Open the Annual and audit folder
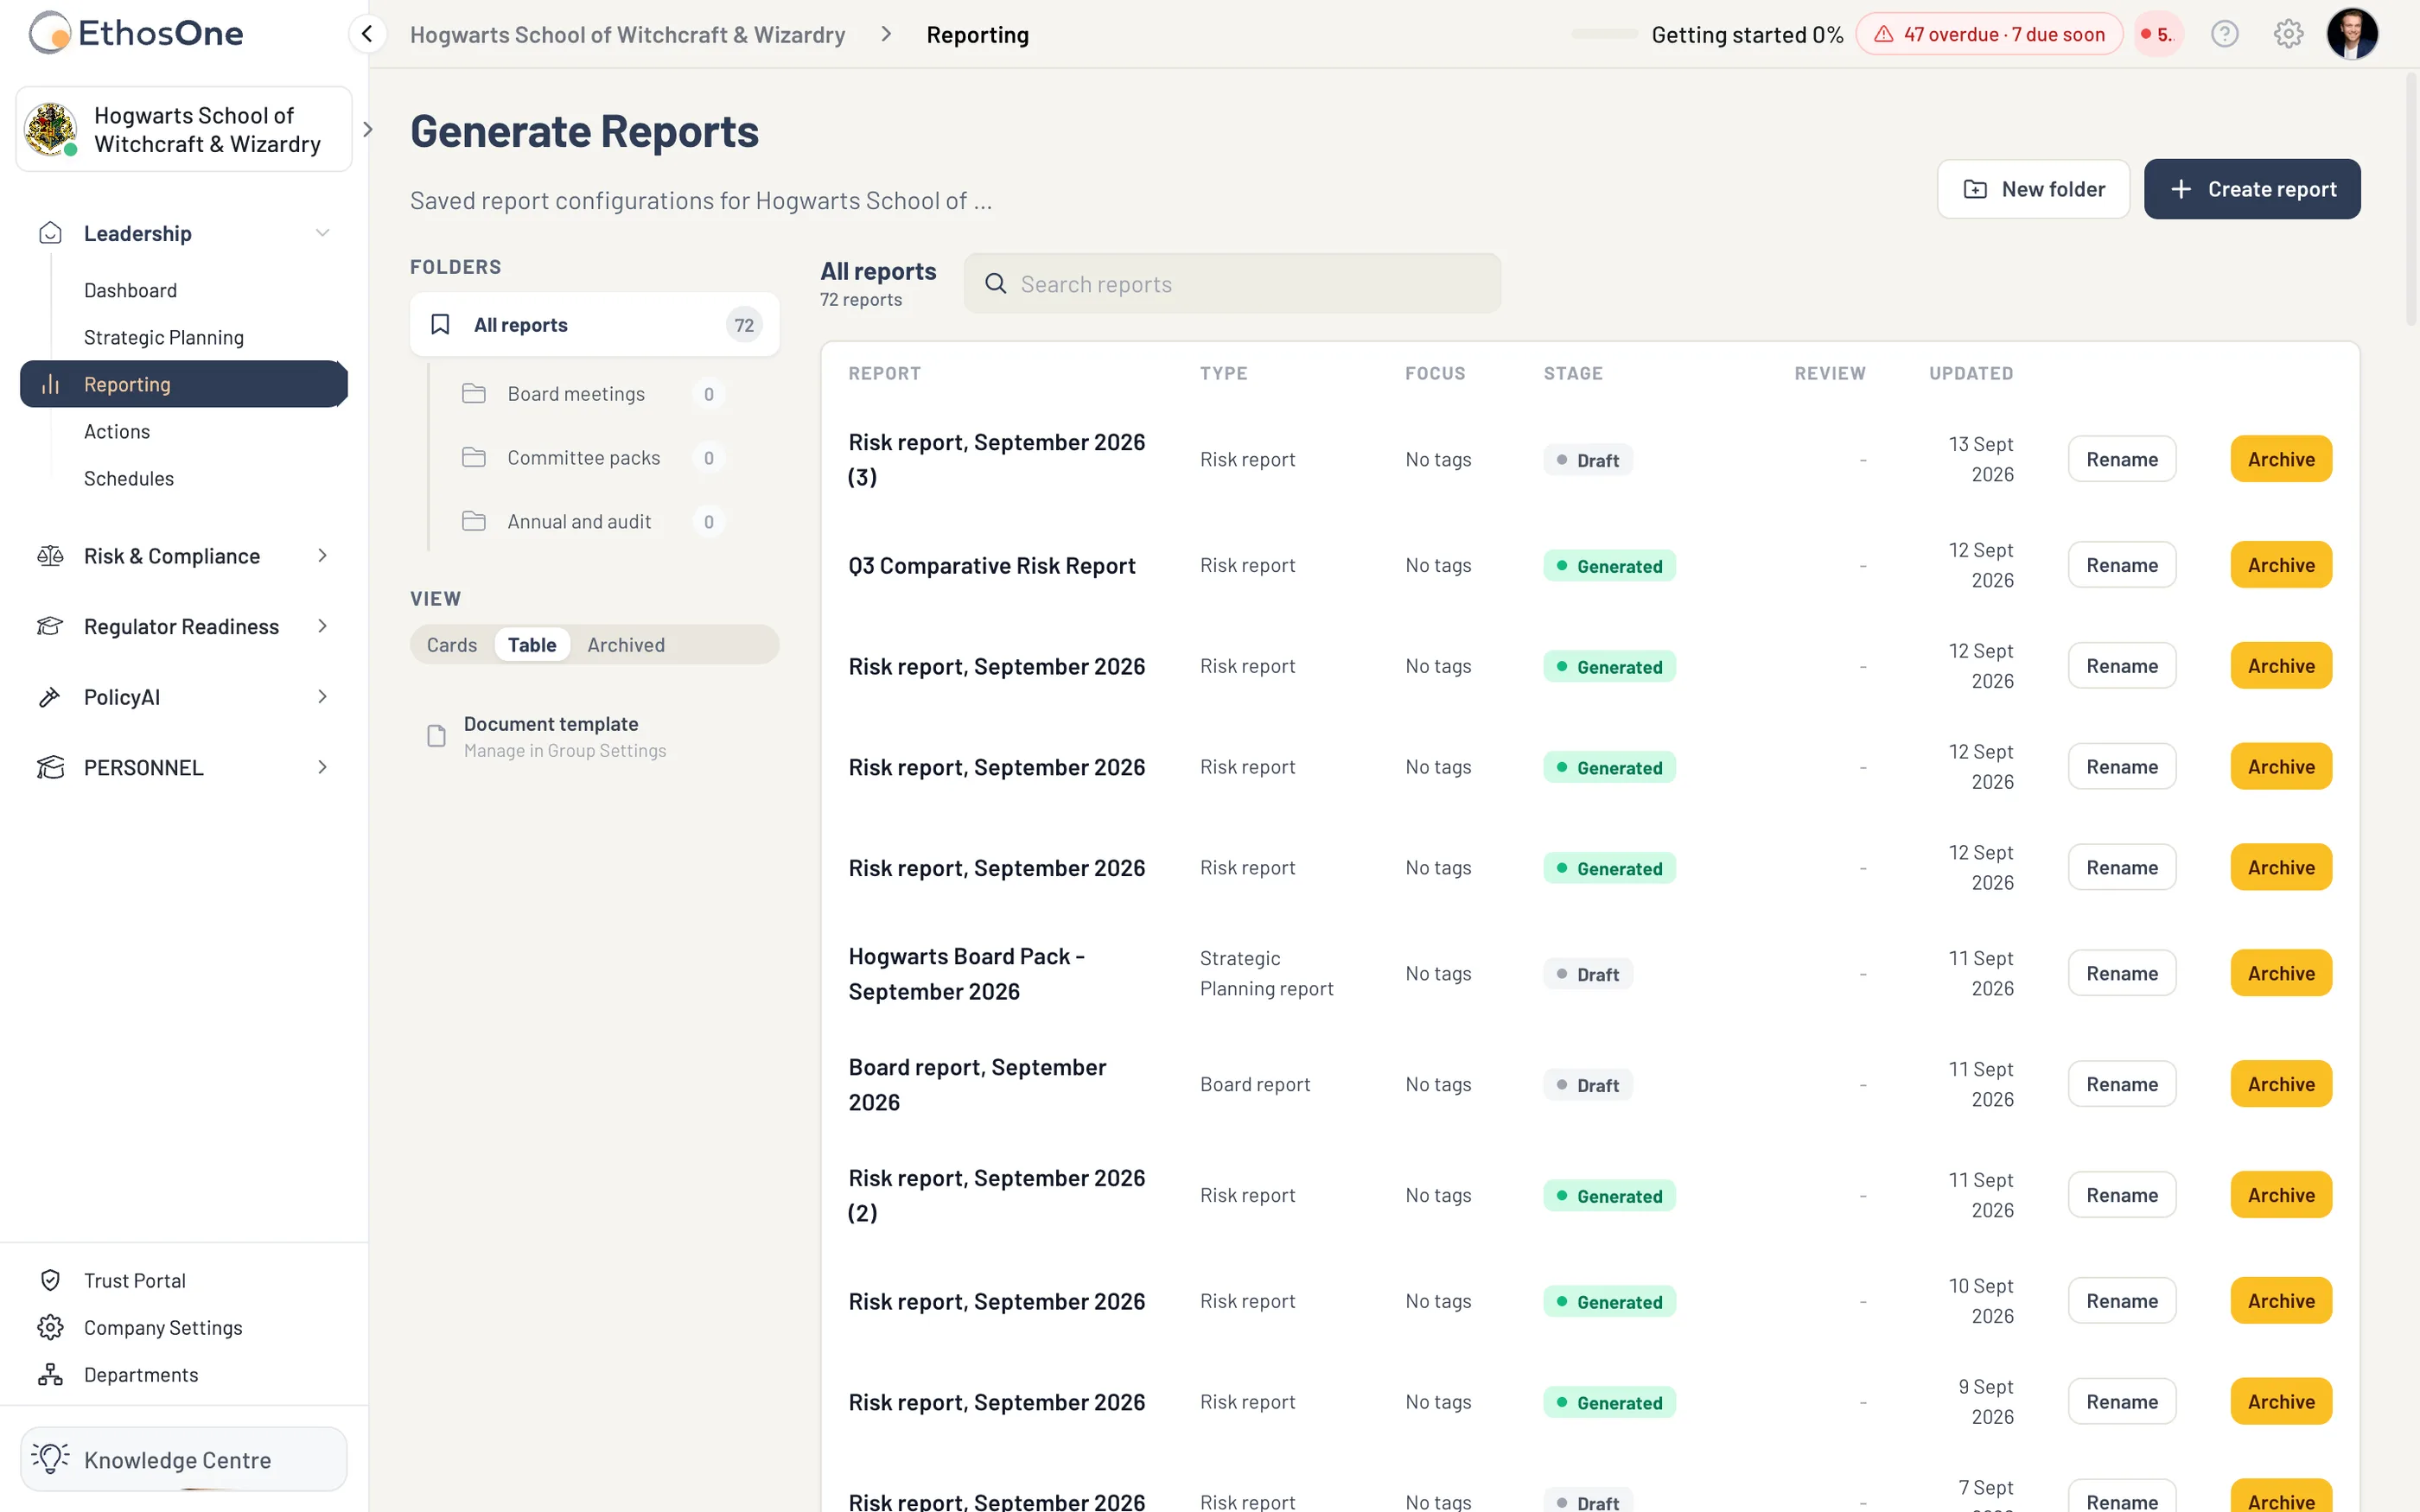Image resolution: width=2420 pixels, height=1512 pixels. (x=594, y=522)
